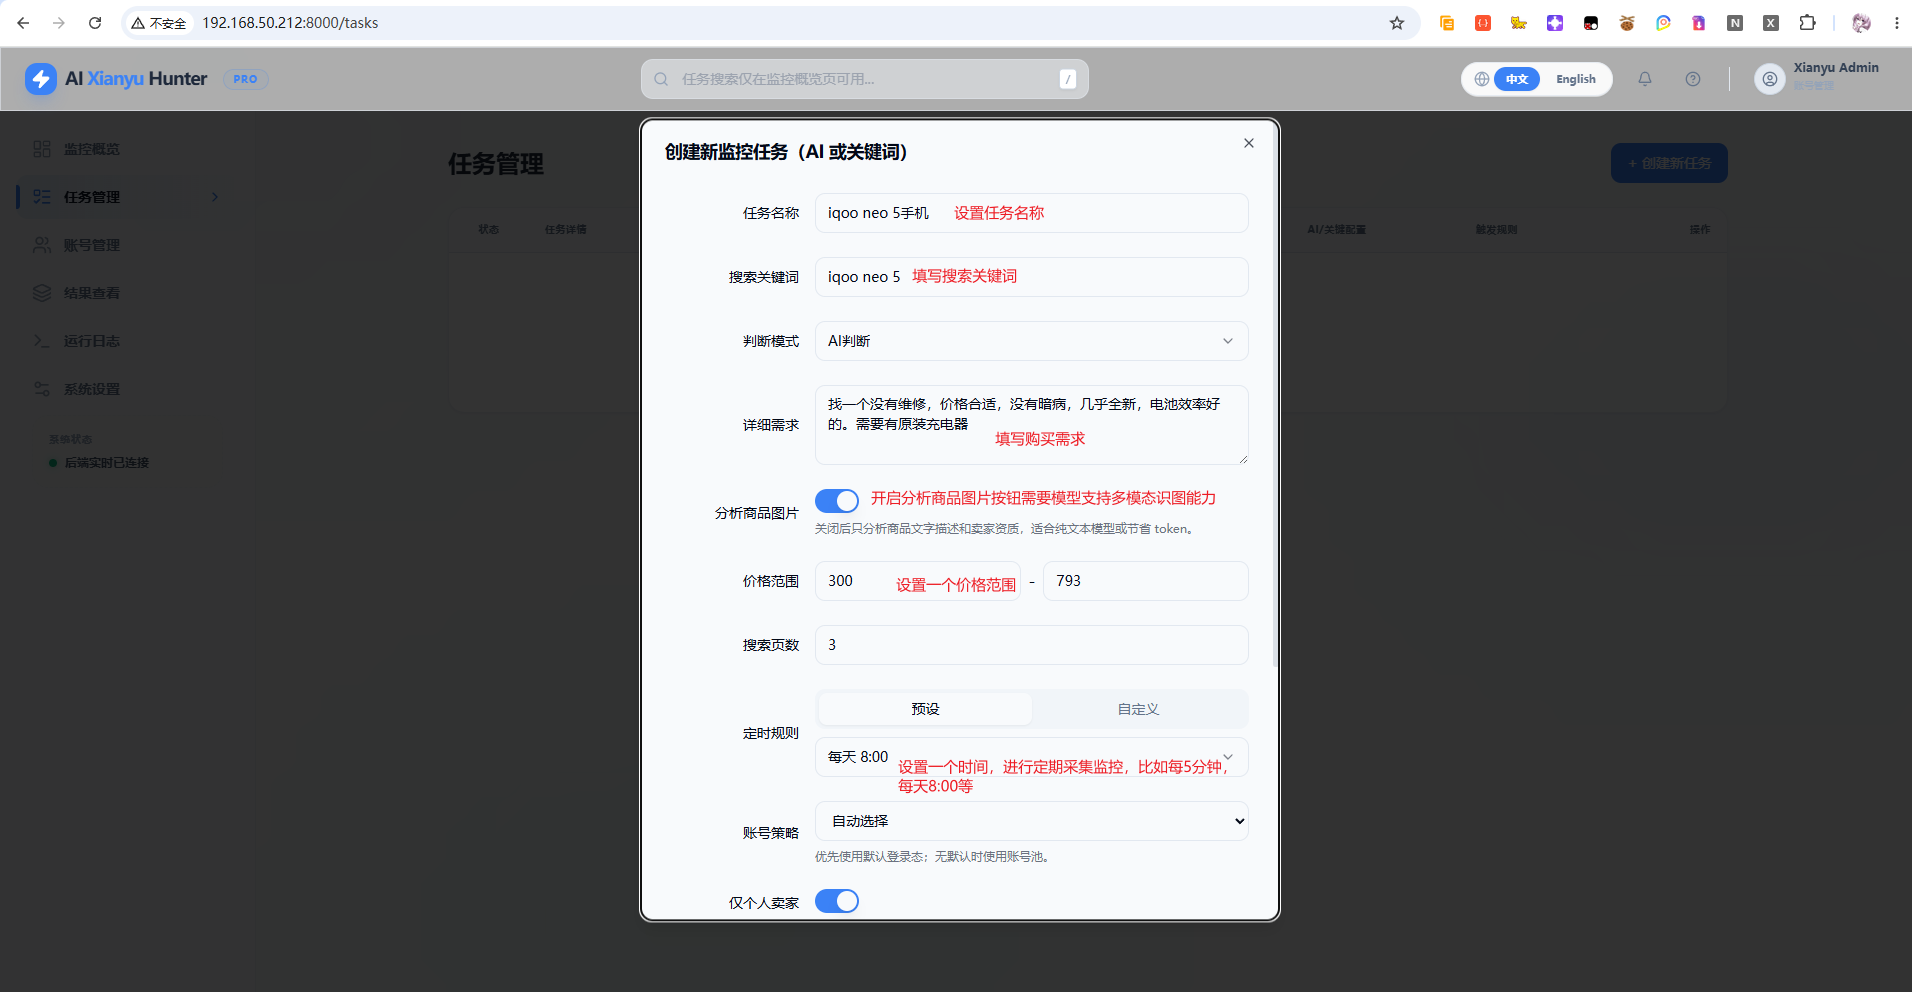Click the 任务详情 column header
This screenshot has height=992, width=1912.
click(566, 230)
